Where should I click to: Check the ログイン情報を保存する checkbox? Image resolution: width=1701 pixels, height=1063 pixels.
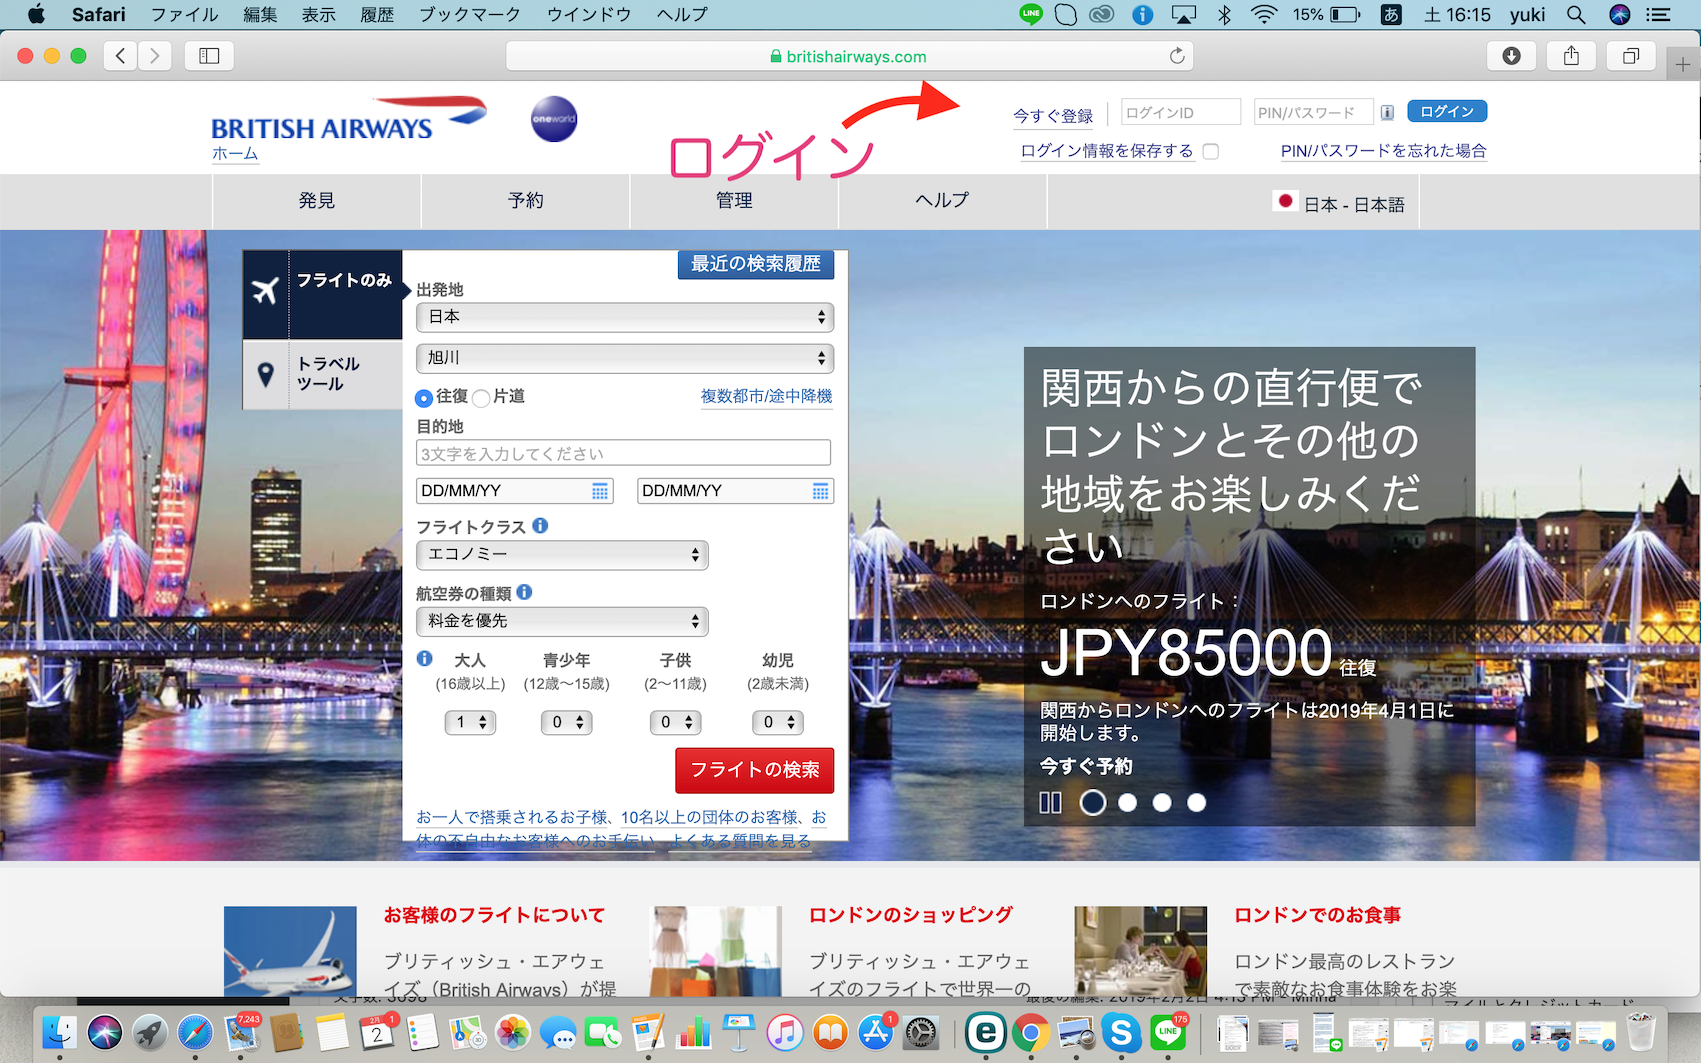(x=1211, y=152)
